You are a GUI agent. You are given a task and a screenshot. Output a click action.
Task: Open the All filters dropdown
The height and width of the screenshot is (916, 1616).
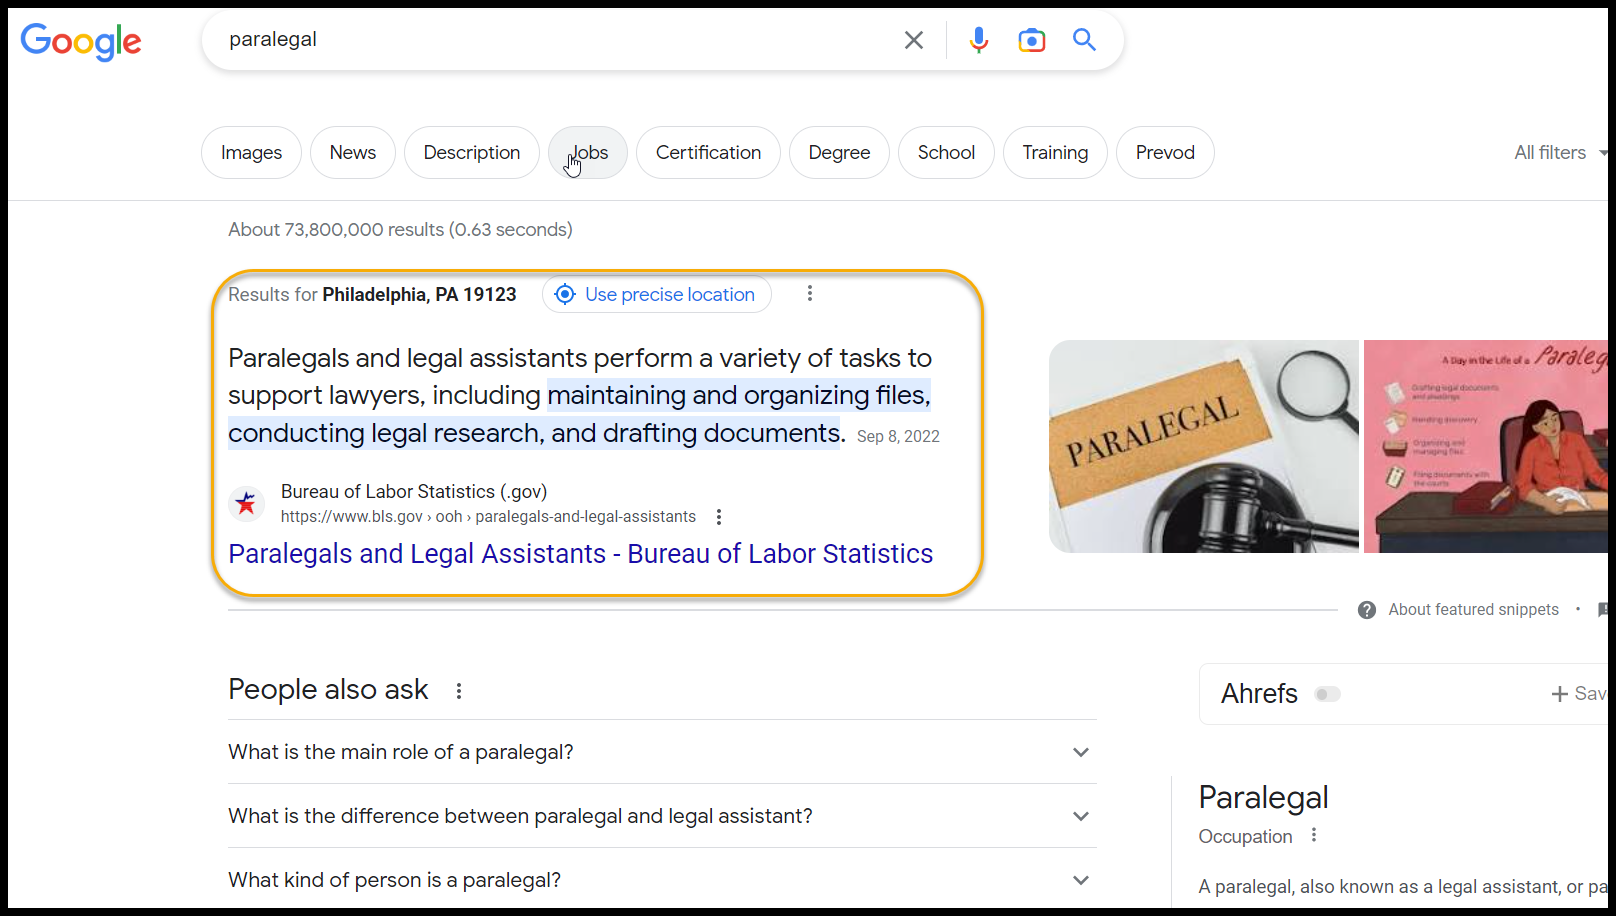tap(1556, 153)
